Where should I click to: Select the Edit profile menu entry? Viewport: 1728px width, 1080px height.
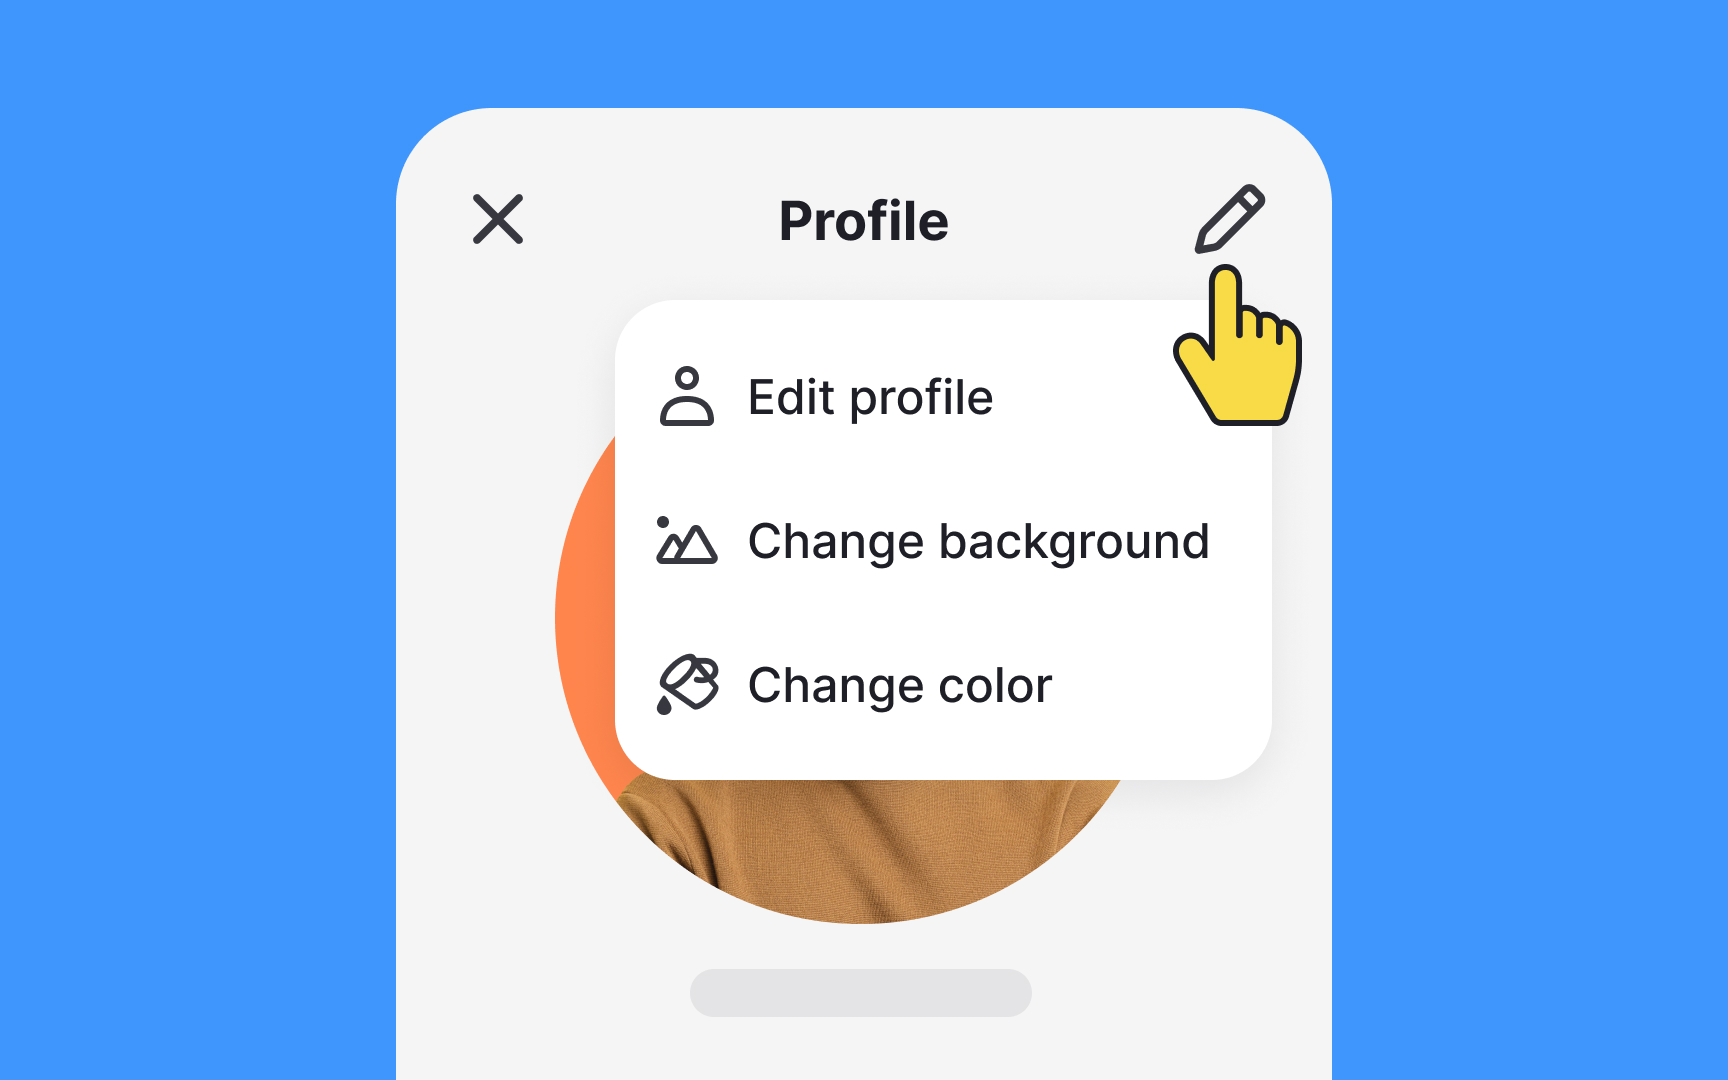(943, 397)
